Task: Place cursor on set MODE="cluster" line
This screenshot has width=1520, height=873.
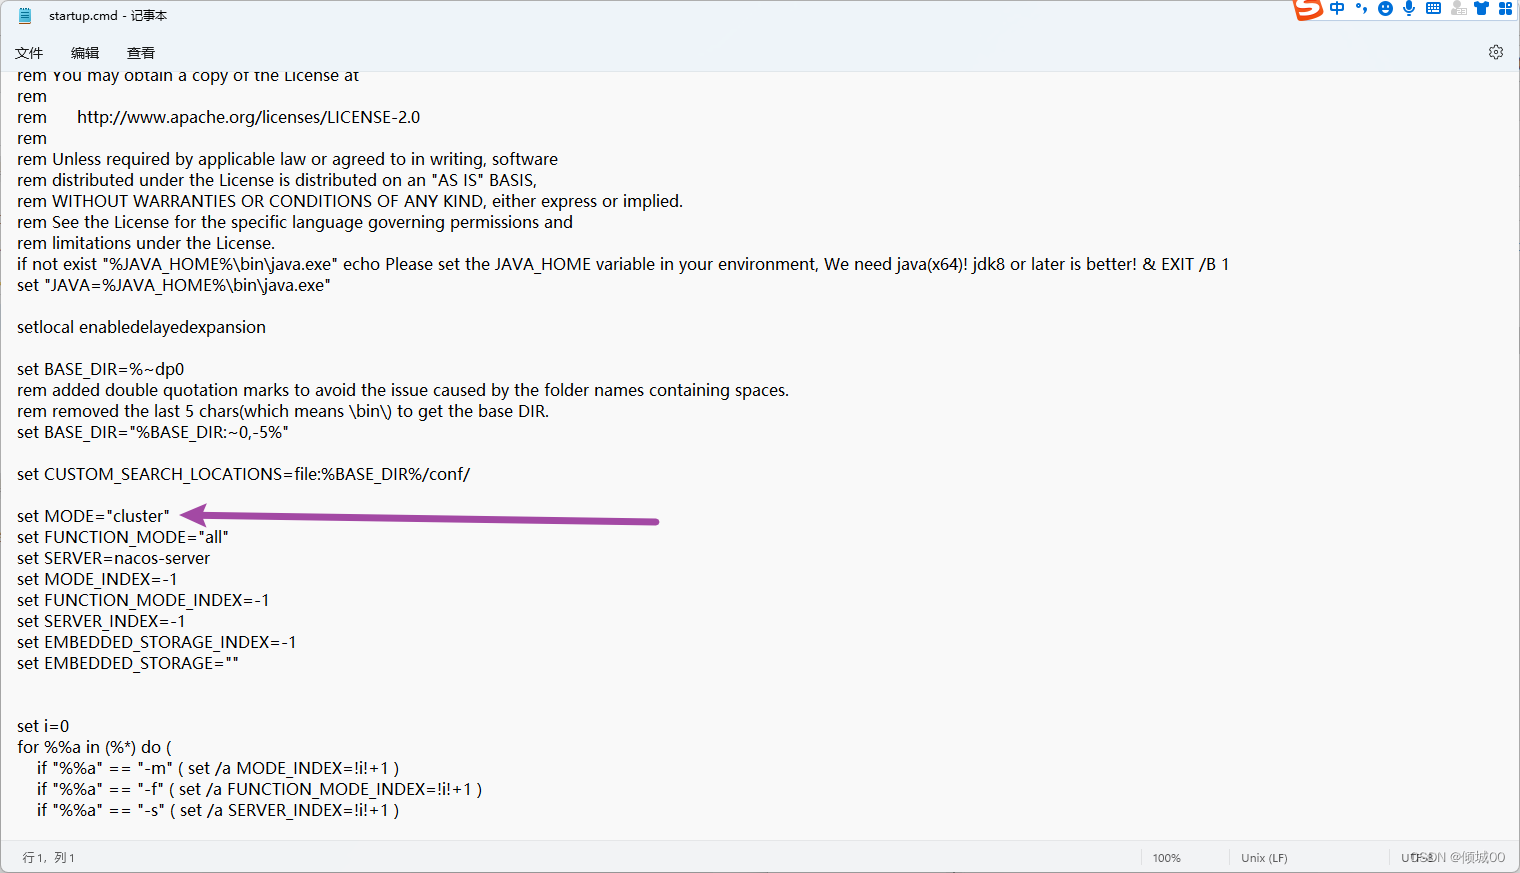Action: click(x=93, y=516)
